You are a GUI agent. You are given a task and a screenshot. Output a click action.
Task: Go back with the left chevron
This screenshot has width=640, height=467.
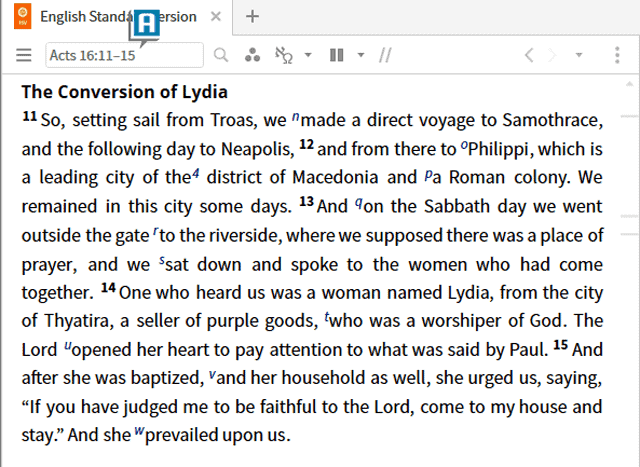coord(529,55)
